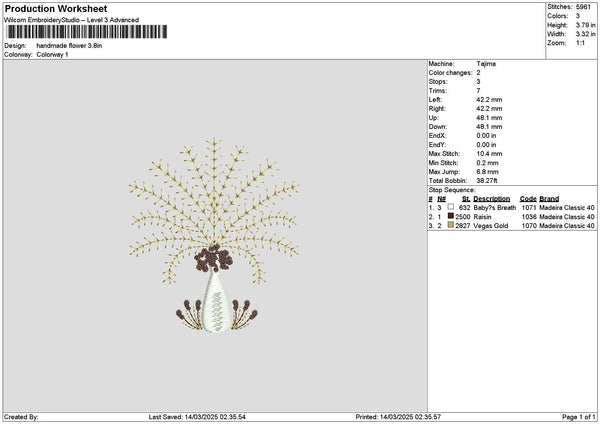The image size is (600, 424).
Task: Select the Machine value Tajima
Action: click(x=486, y=63)
